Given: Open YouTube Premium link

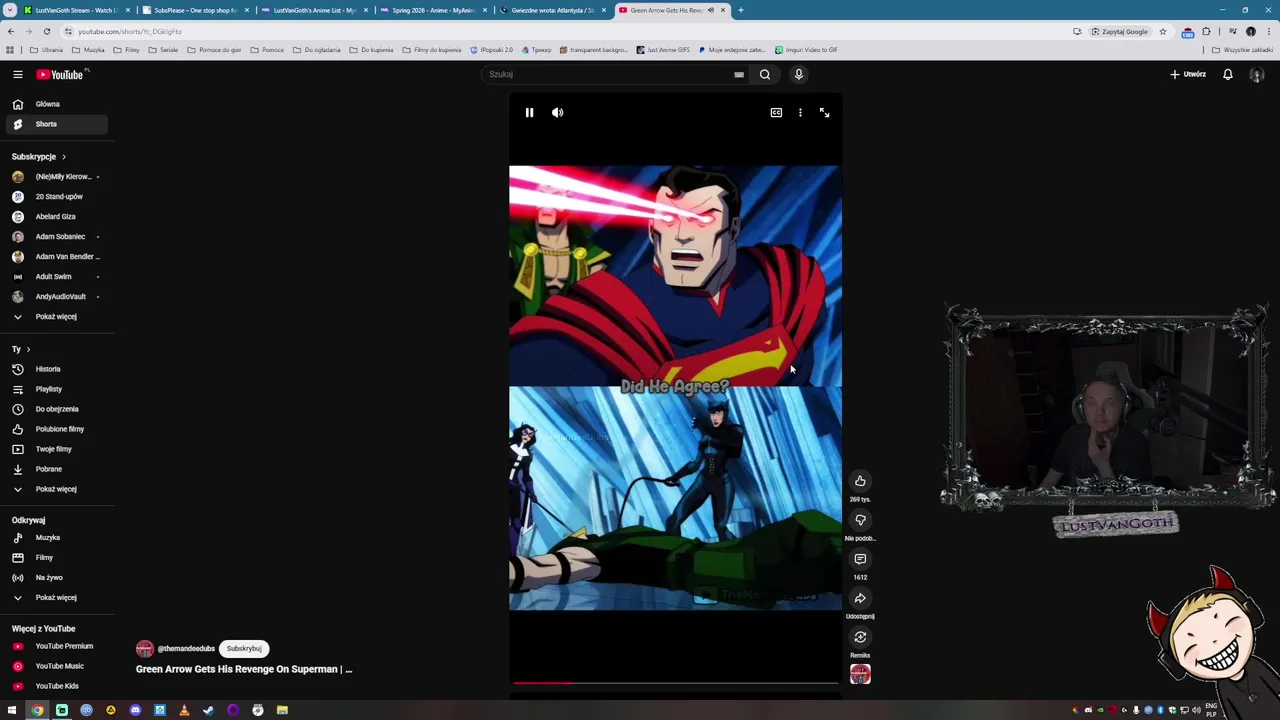Looking at the screenshot, I should (x=55, y=646).
